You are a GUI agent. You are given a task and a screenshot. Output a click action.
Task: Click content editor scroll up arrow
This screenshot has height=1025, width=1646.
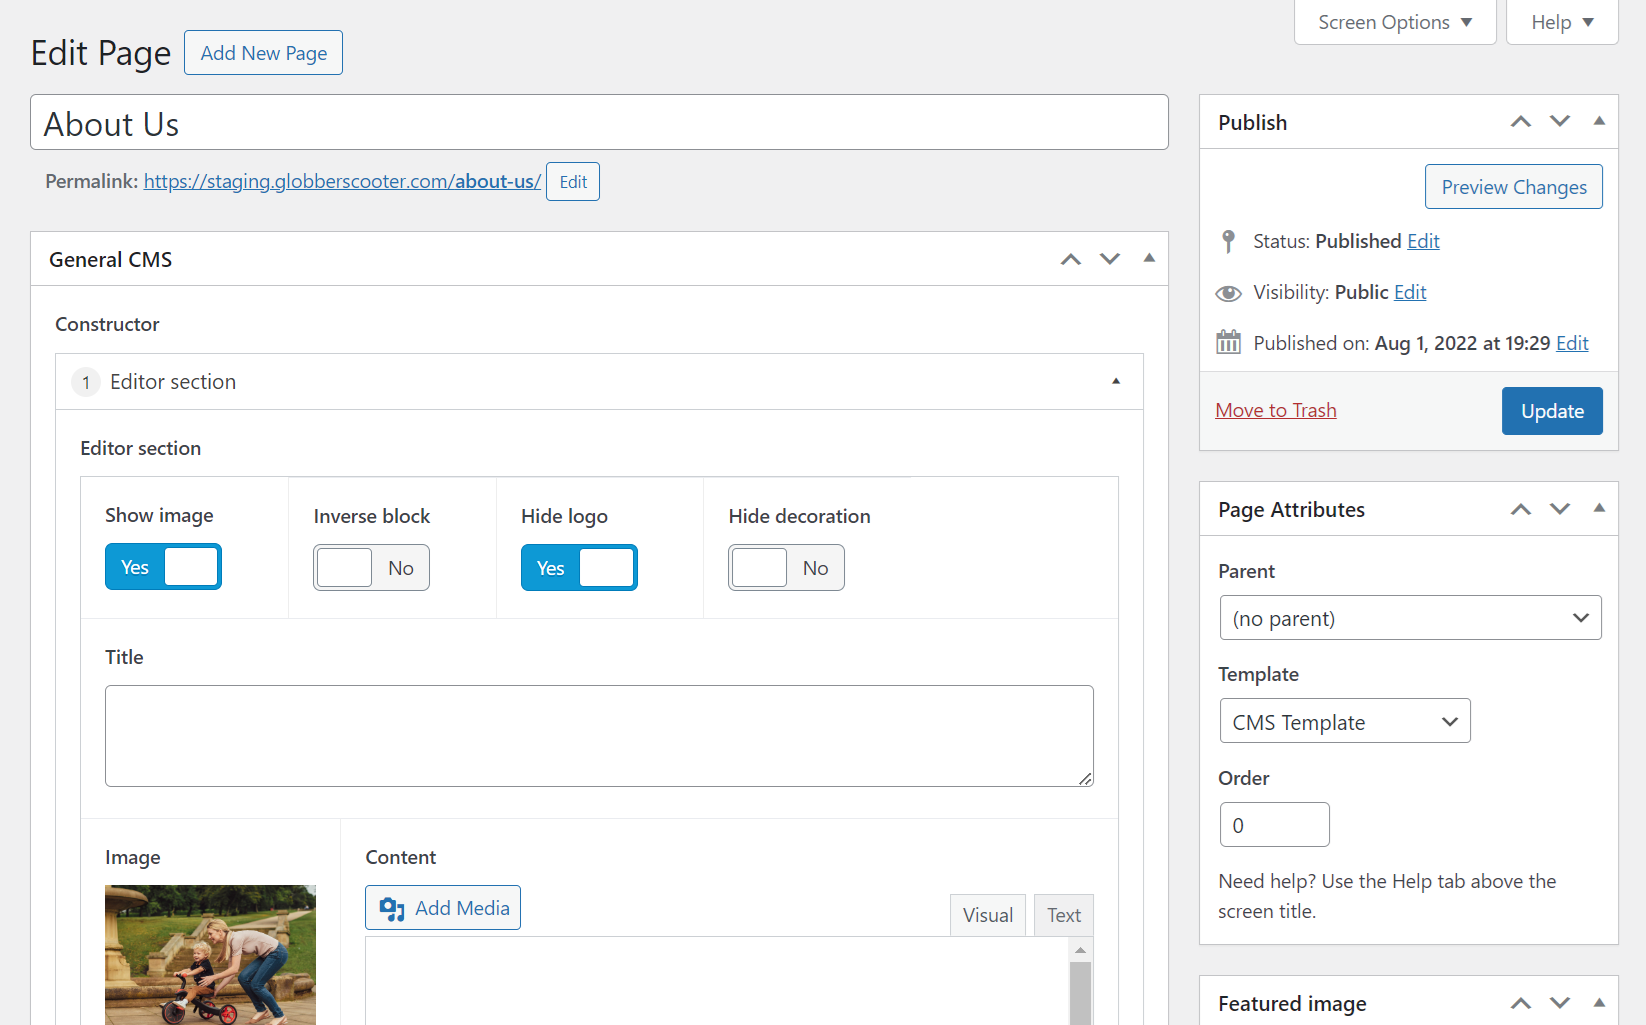tap(1080, 950)
